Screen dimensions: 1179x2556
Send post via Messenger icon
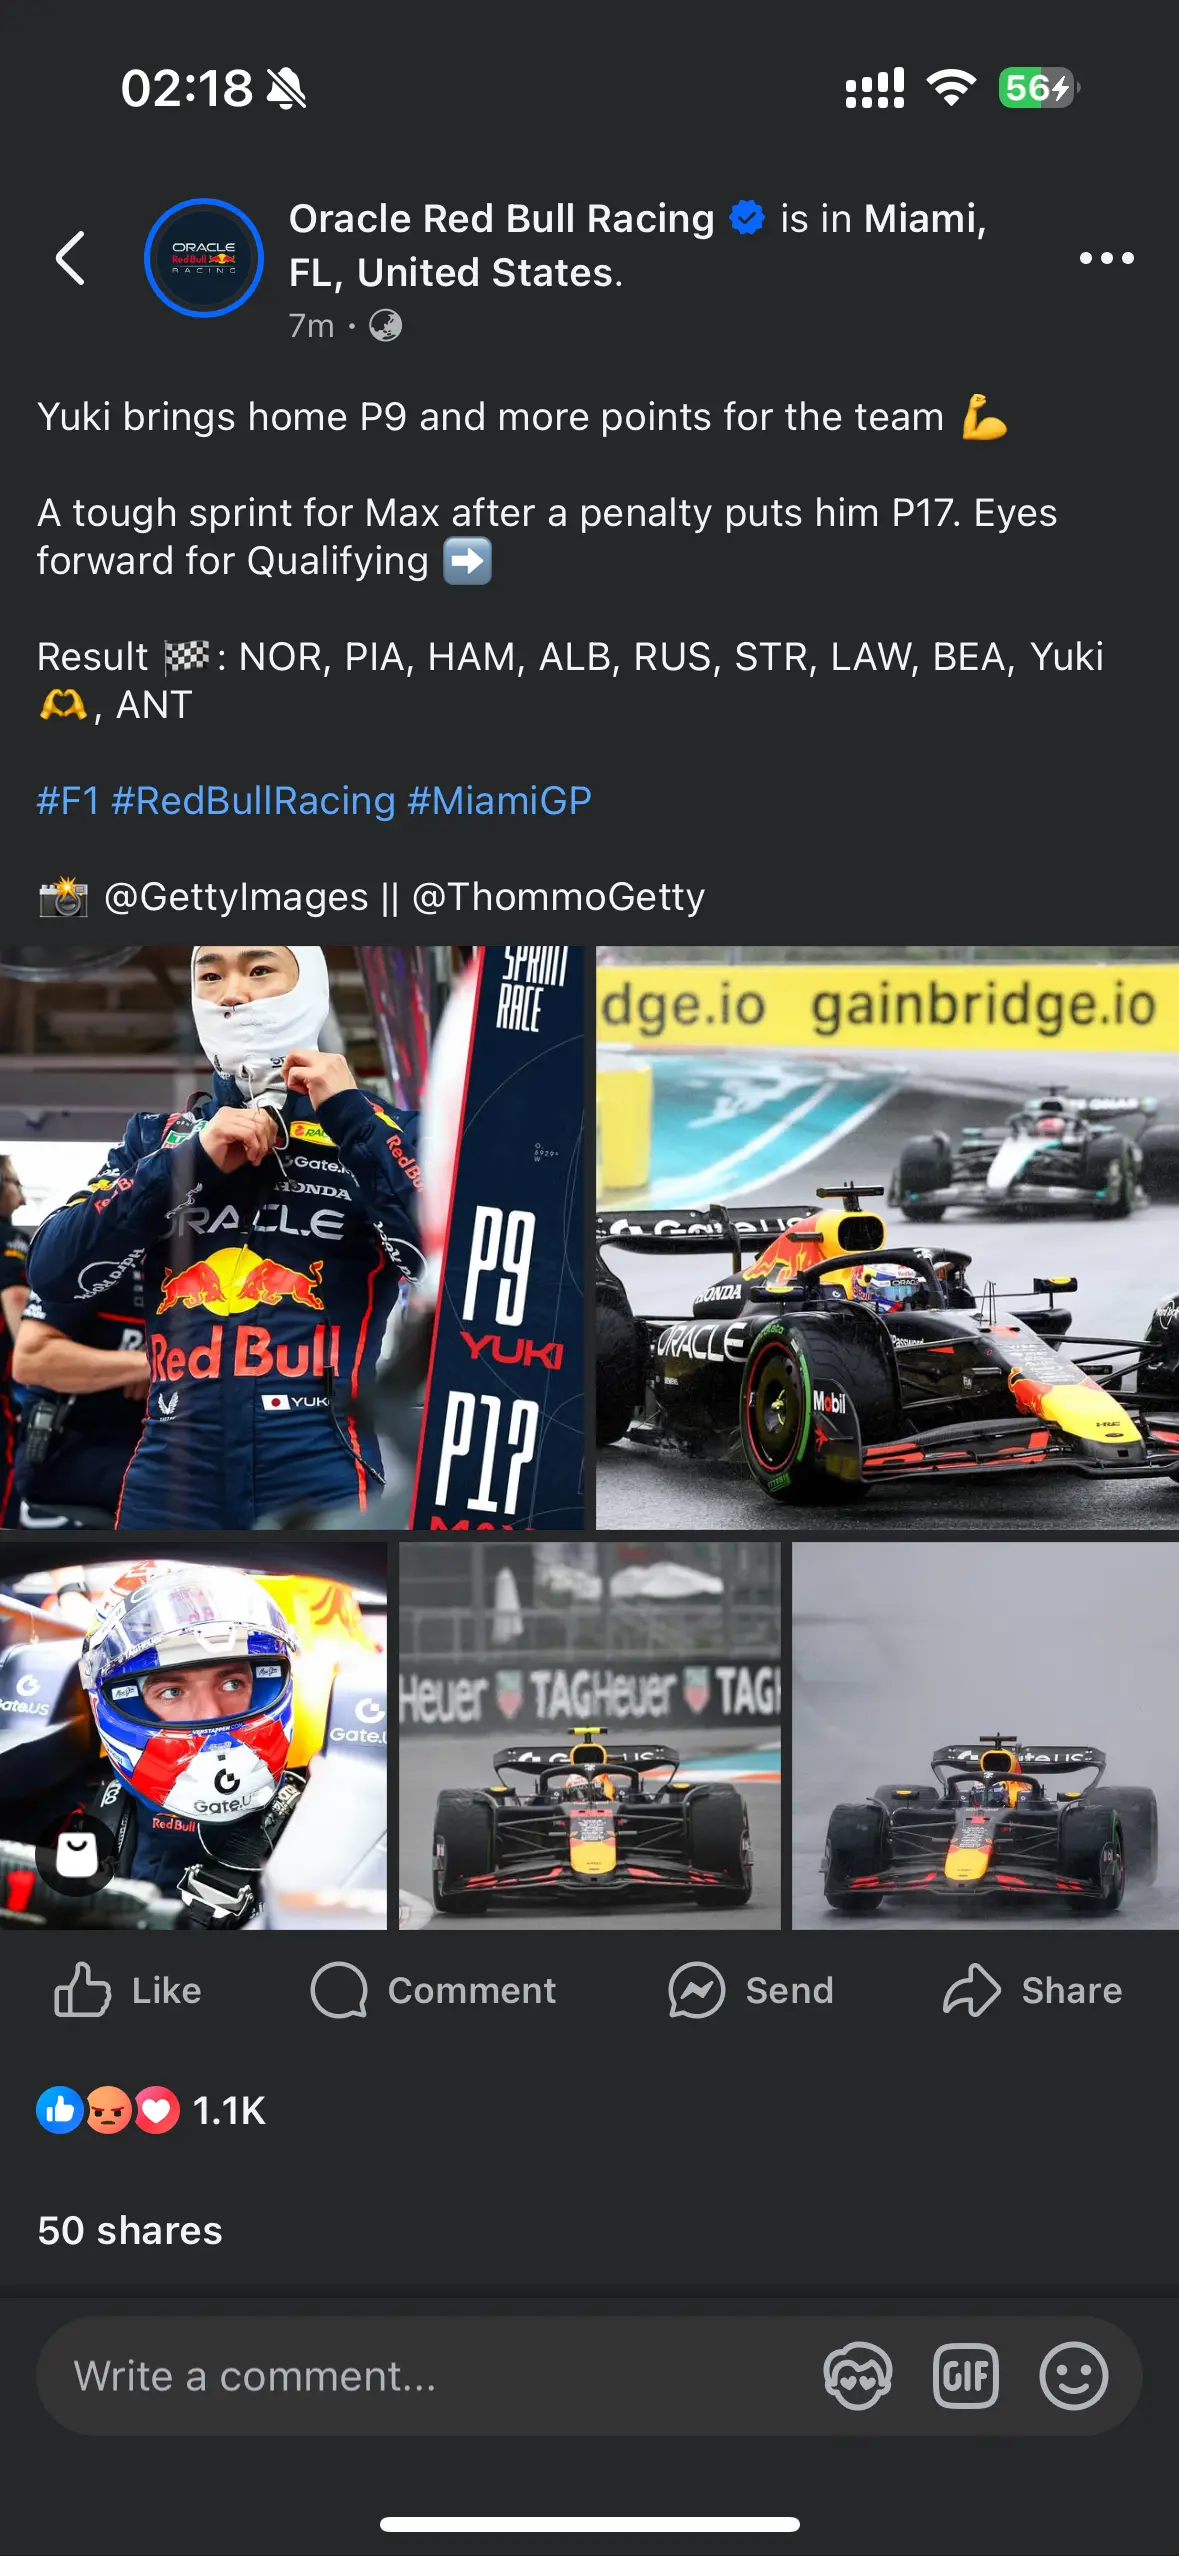750,1990
